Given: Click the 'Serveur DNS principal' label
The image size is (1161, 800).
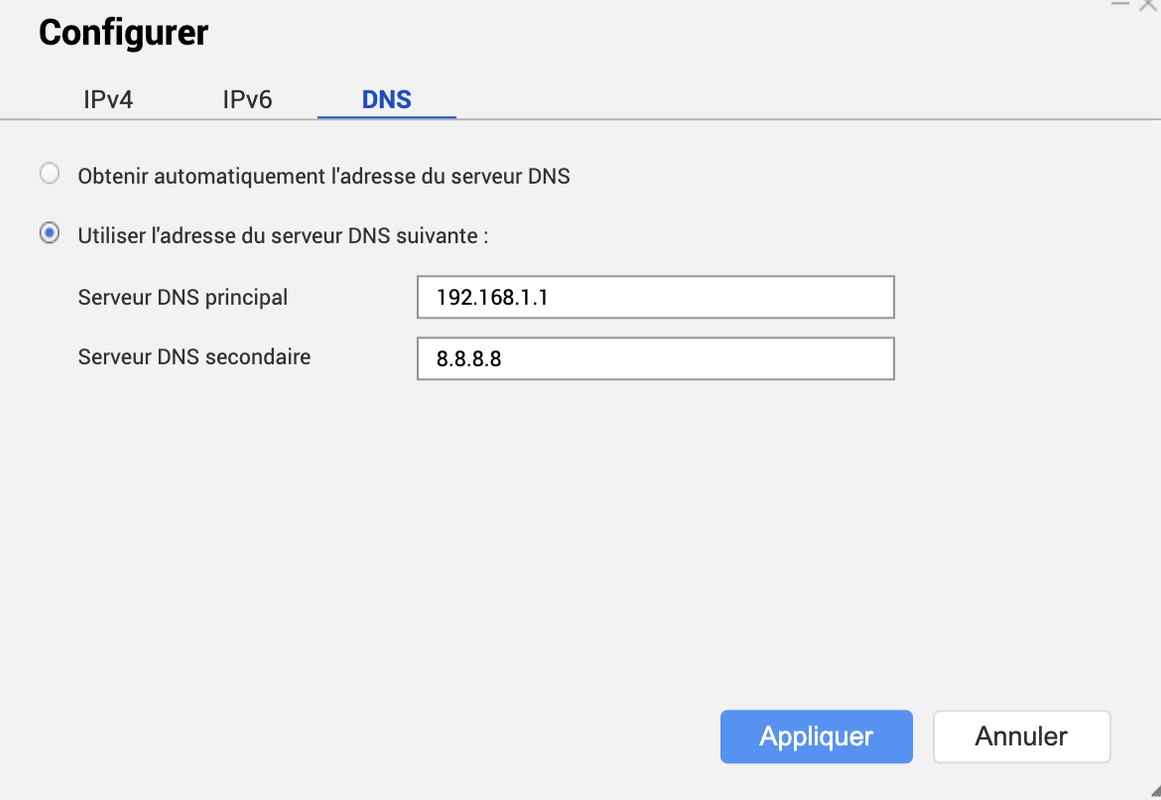Looking at the screenshot, I should 183,297.
